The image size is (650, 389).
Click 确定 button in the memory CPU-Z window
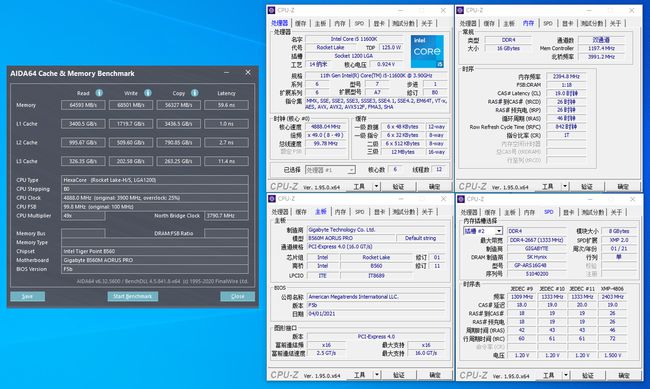pyautogui.click(x=623, y=187)
